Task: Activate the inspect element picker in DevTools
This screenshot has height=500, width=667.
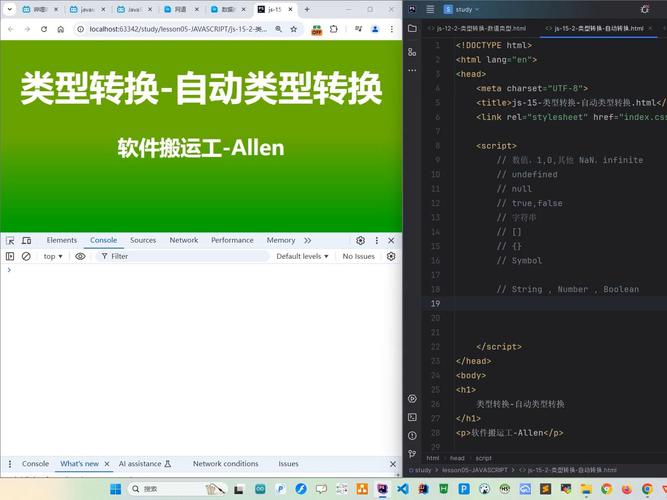Action: pos(10,240)
